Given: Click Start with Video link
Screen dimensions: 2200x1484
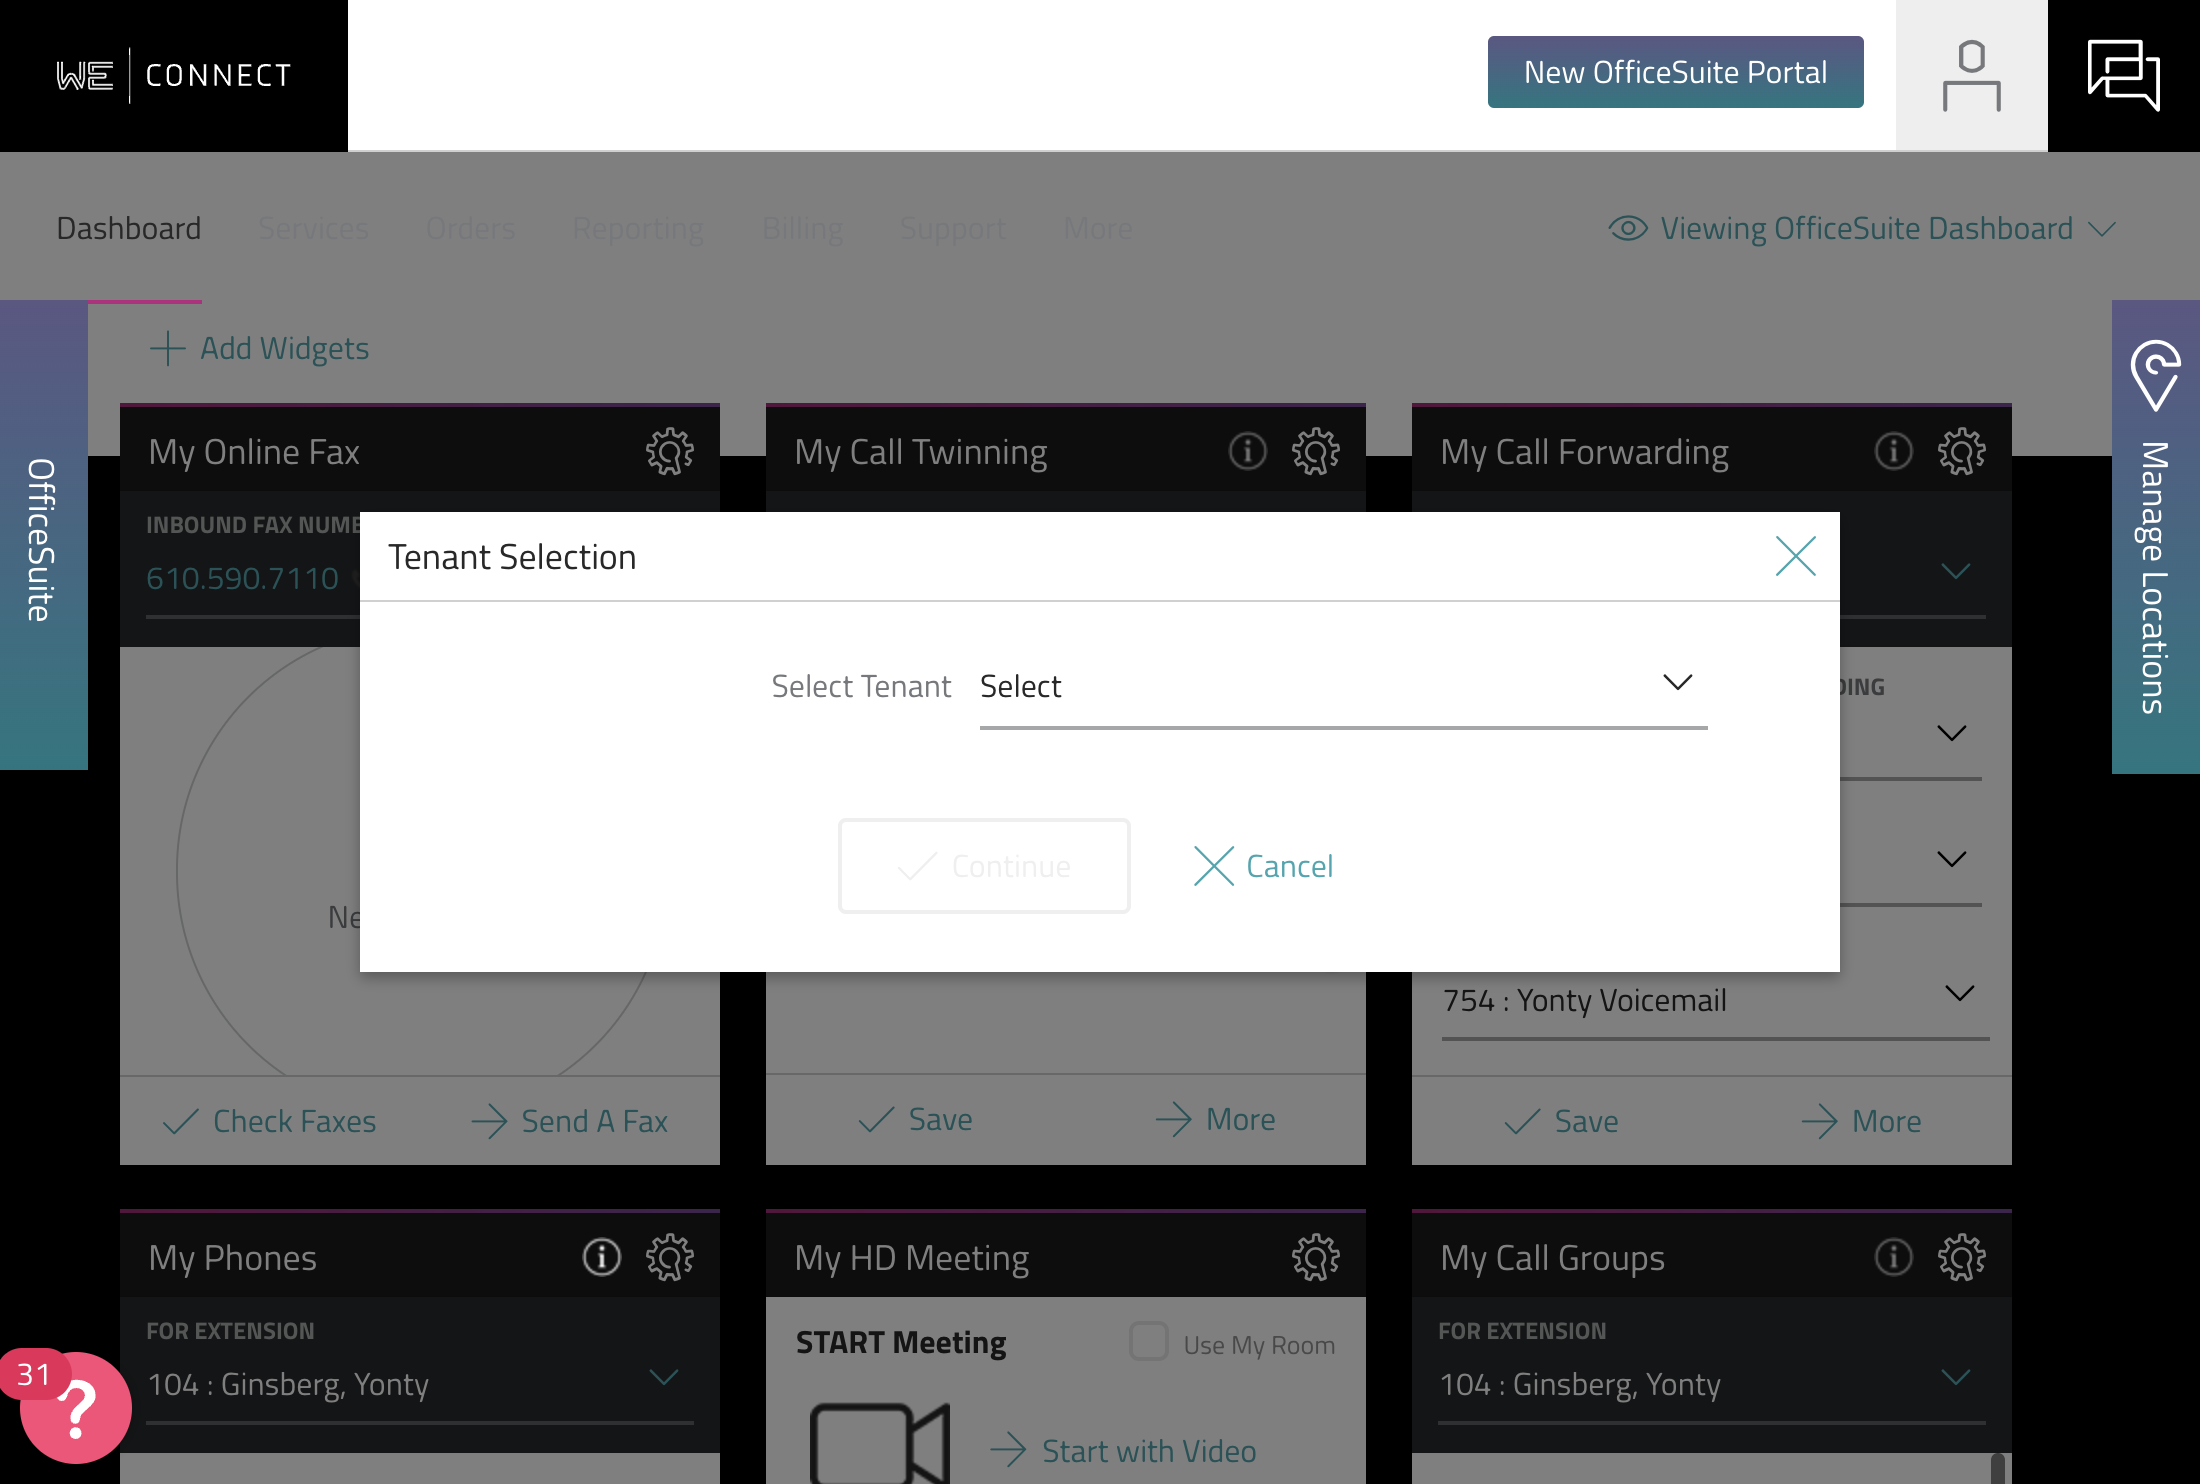Looking at the screenshot, I should (1124, 1451).
